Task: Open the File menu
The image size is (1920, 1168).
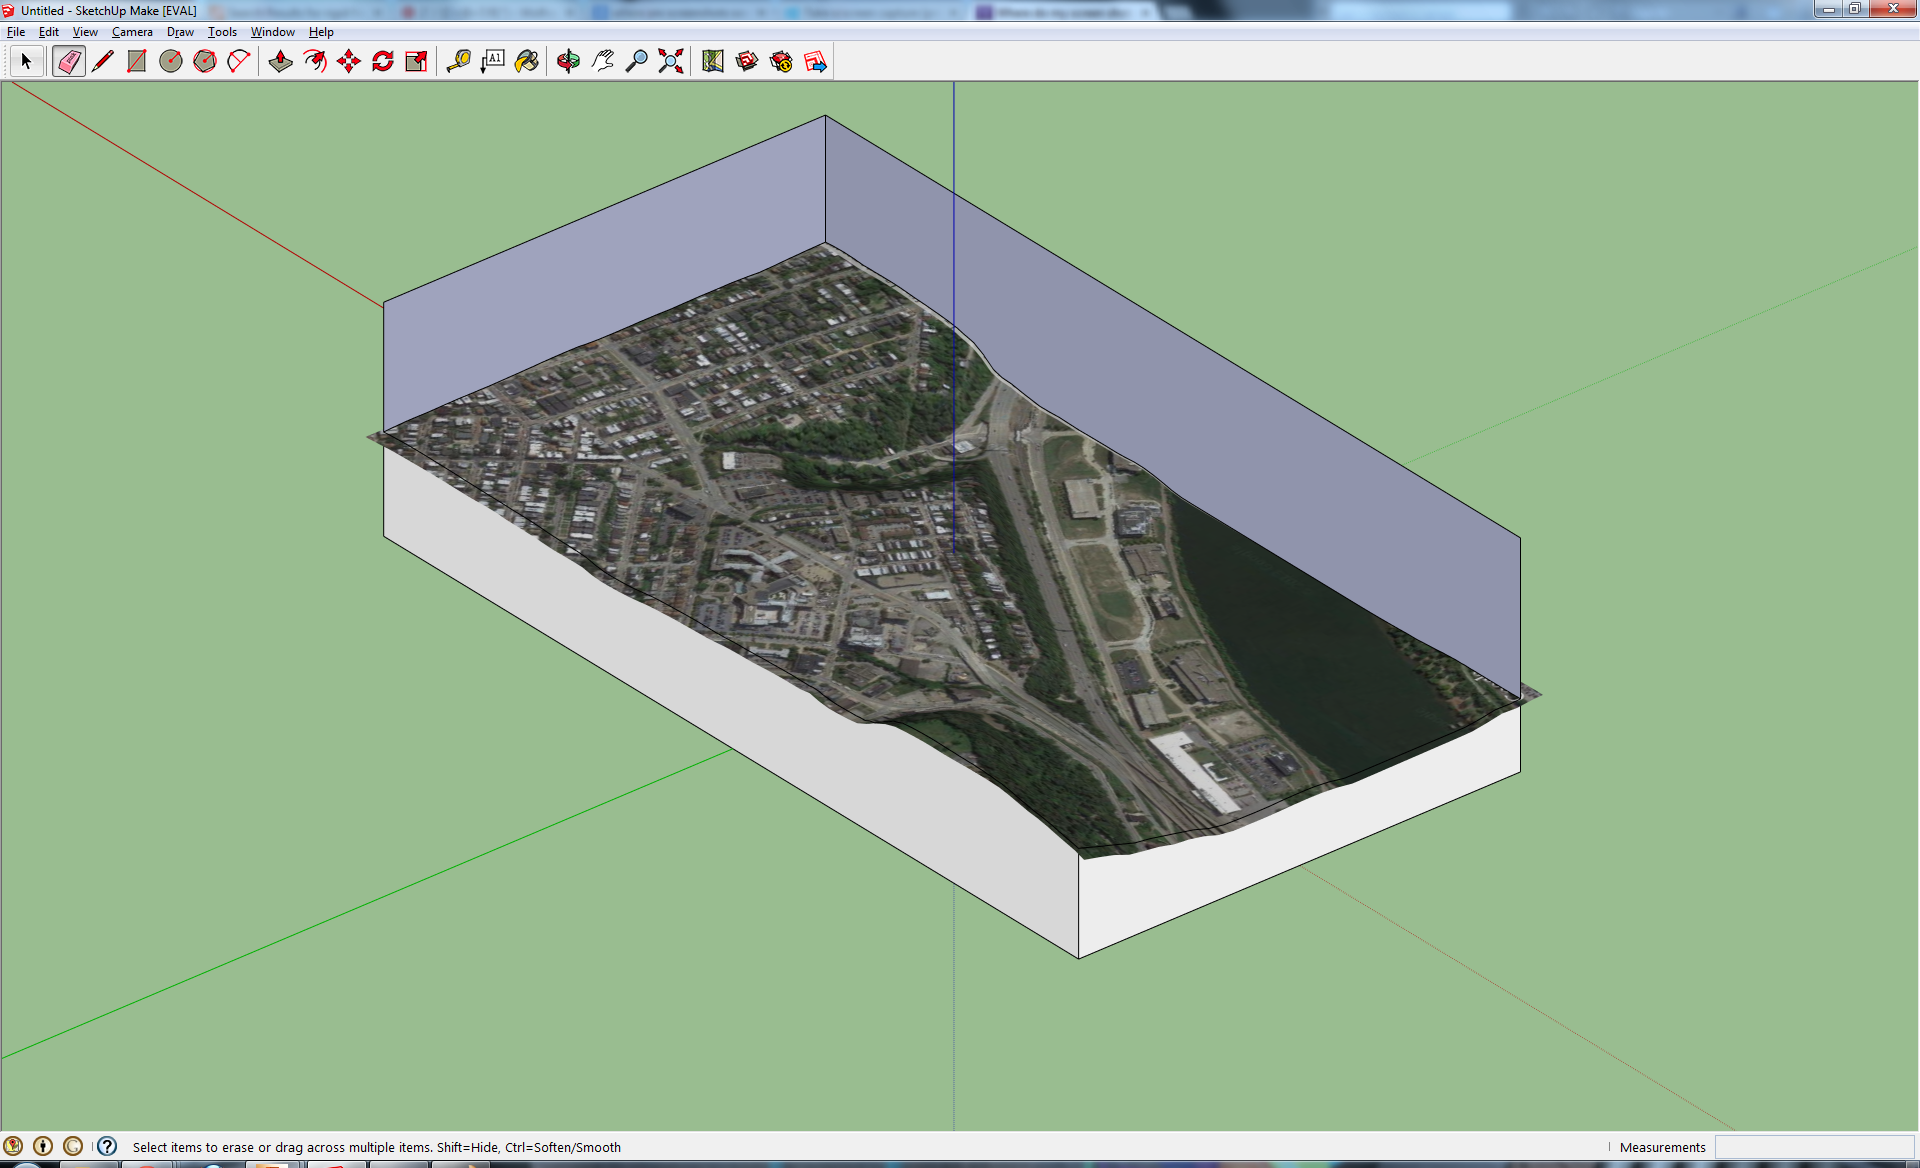Action: 16,32
